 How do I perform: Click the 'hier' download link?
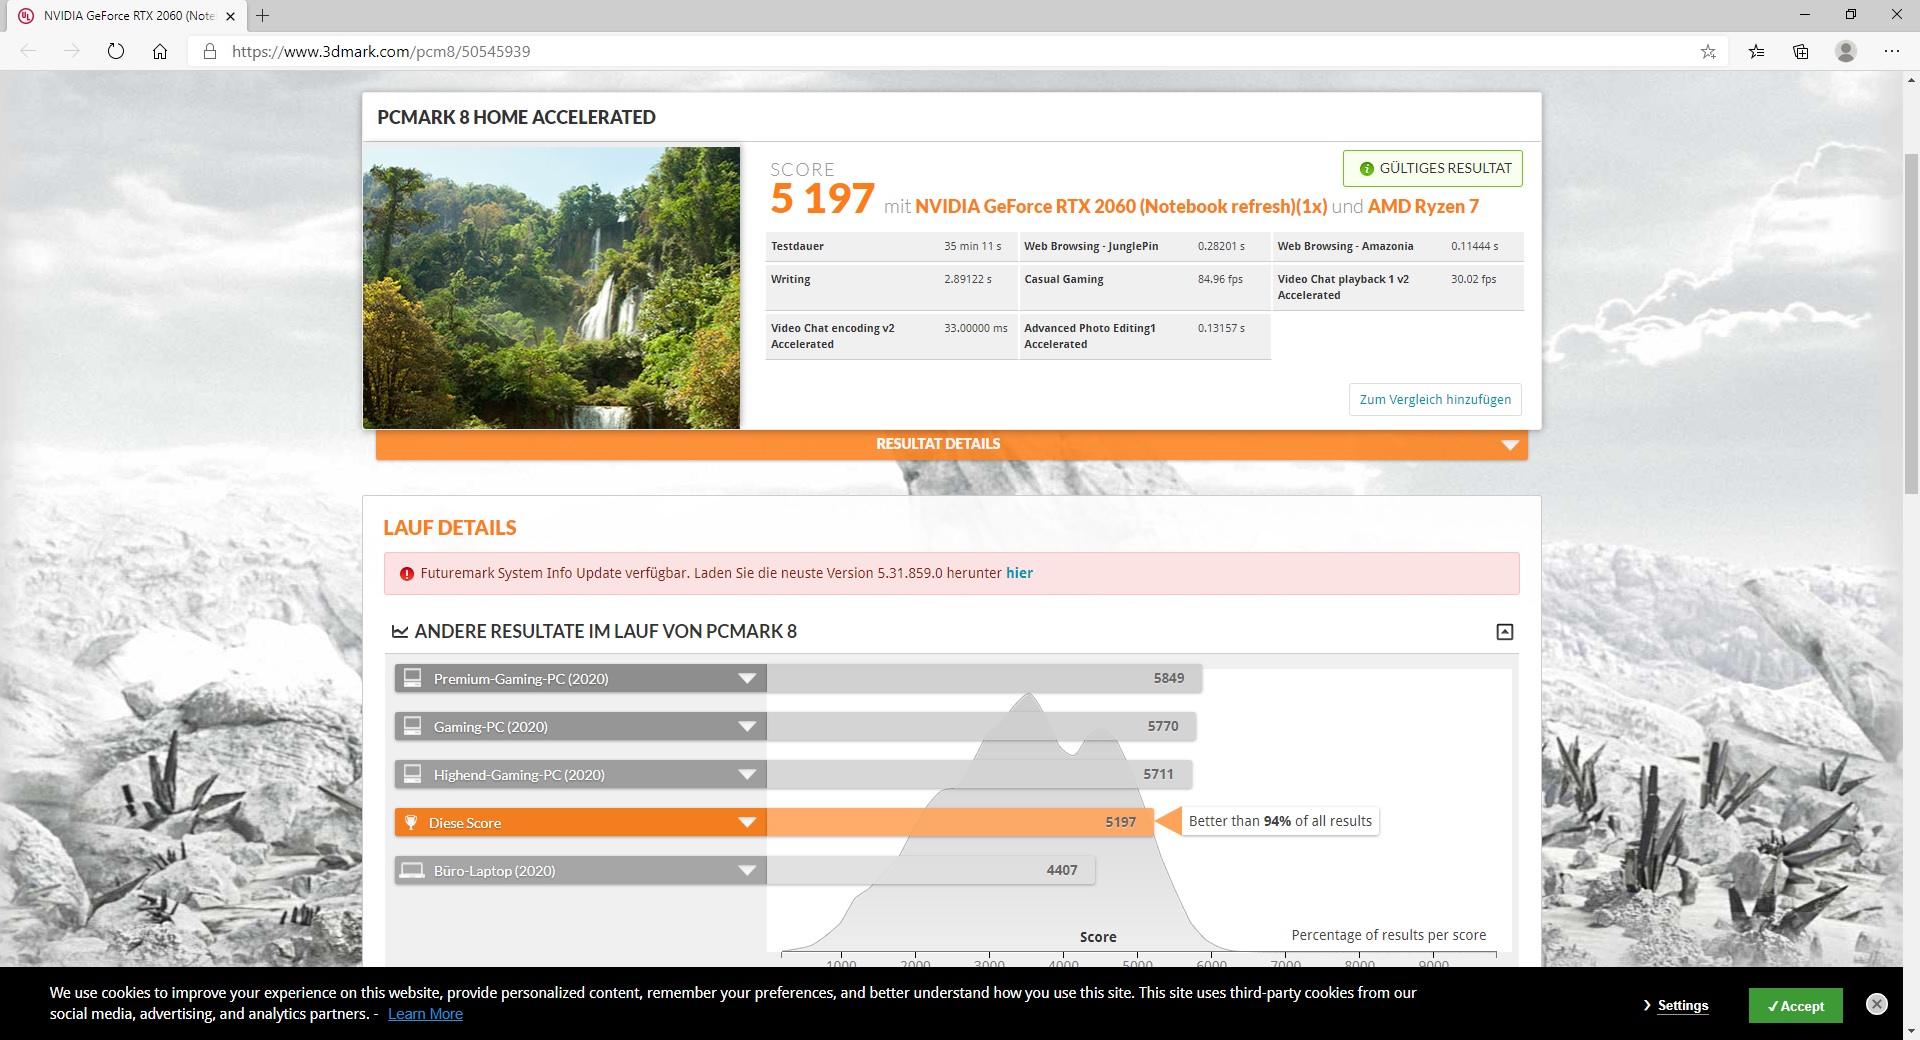(x=1019, y=573)
